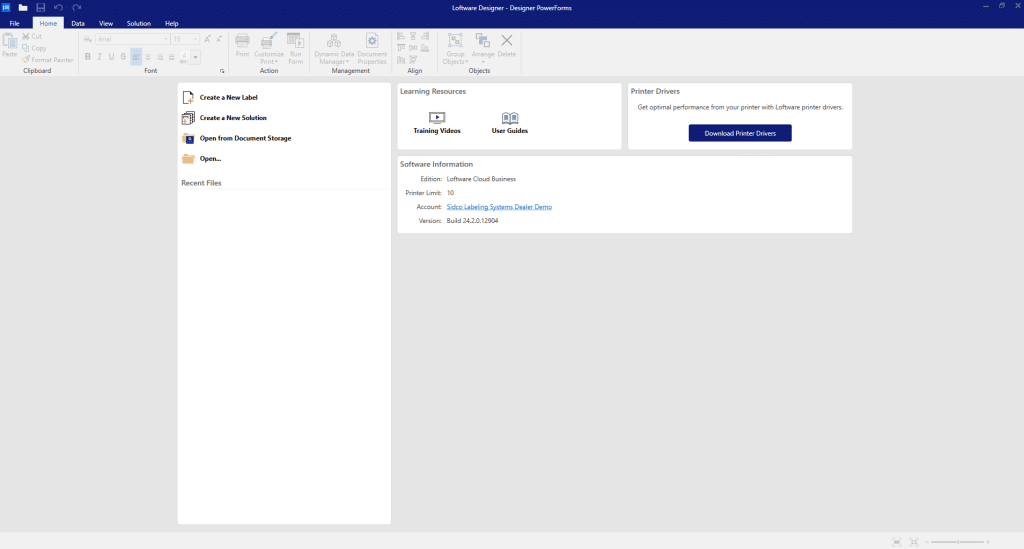Click the align objects left icon
This screenshot has width=1024, height=549.
coord(401,37)
